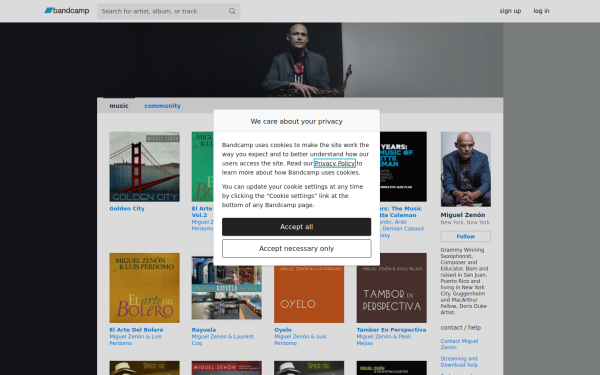Switch to the music tab
This screenshot has width=600, height=375.
coord(119,106)
